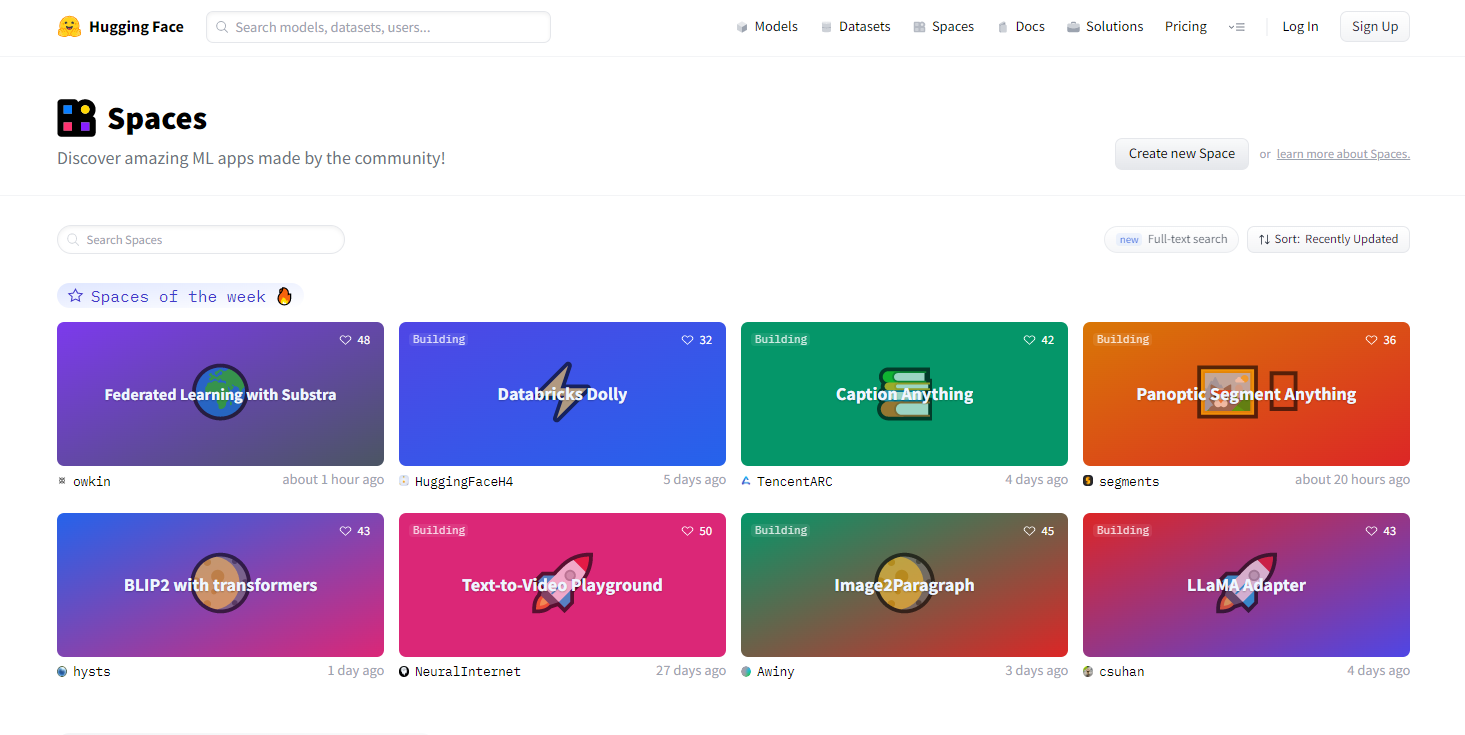Viewport: 1465px width, 735px height.
Task: Click the fire emoji after Spaces of the week
Action: point(284,296)
